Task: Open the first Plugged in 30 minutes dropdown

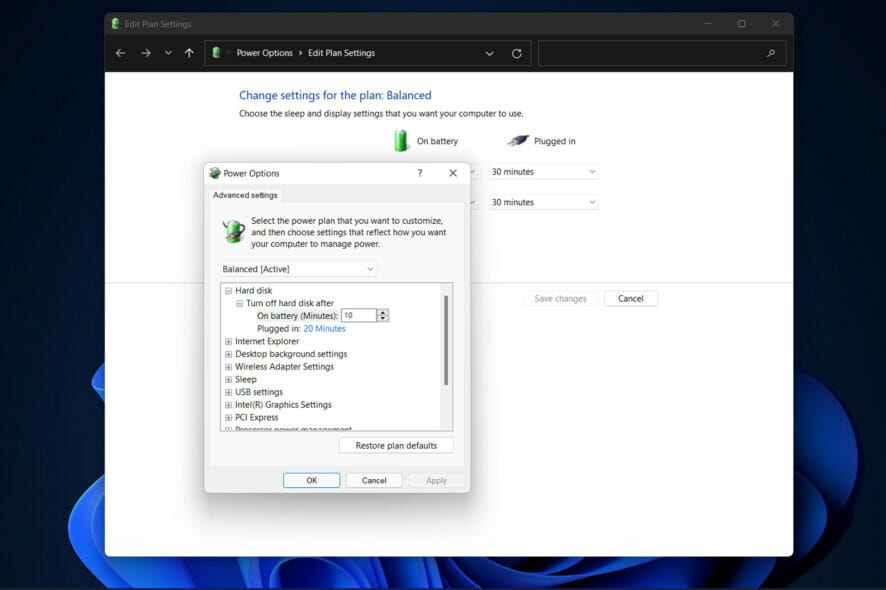Action: 543,171
